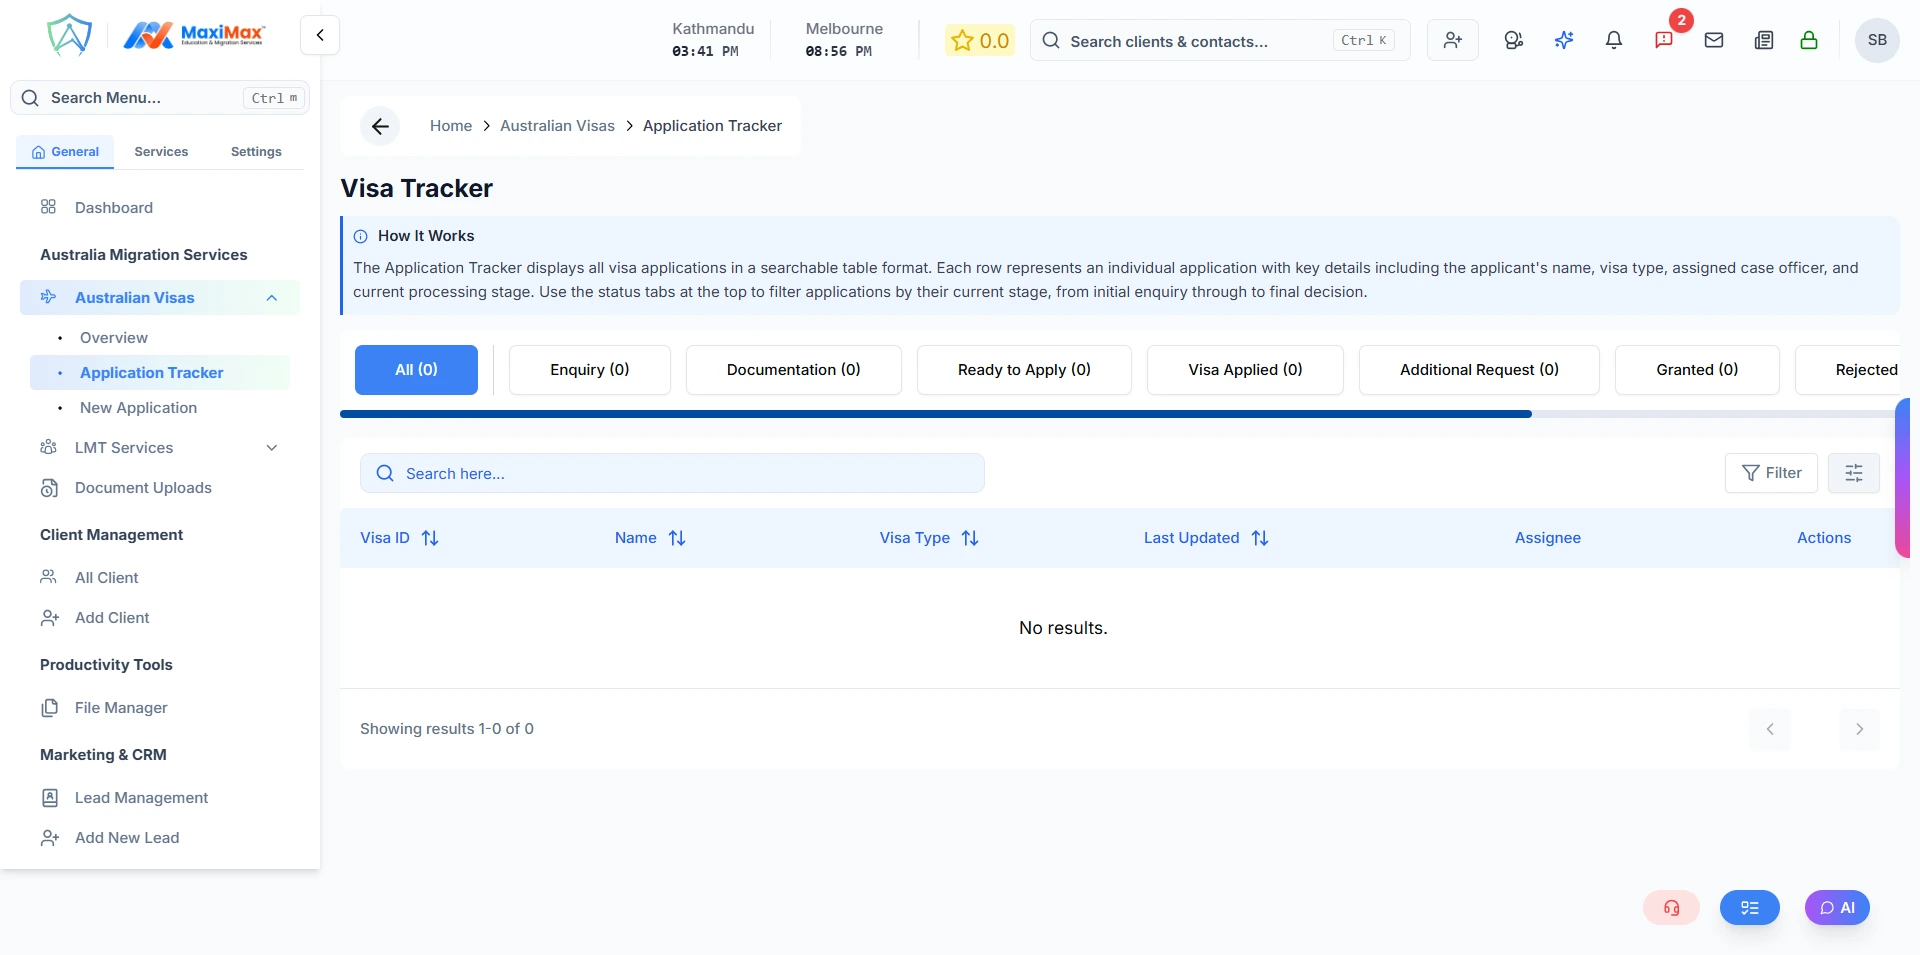The width and height of the screenshot is (1920, 955).
Task: Click the Filter button
Action: 1770,473
